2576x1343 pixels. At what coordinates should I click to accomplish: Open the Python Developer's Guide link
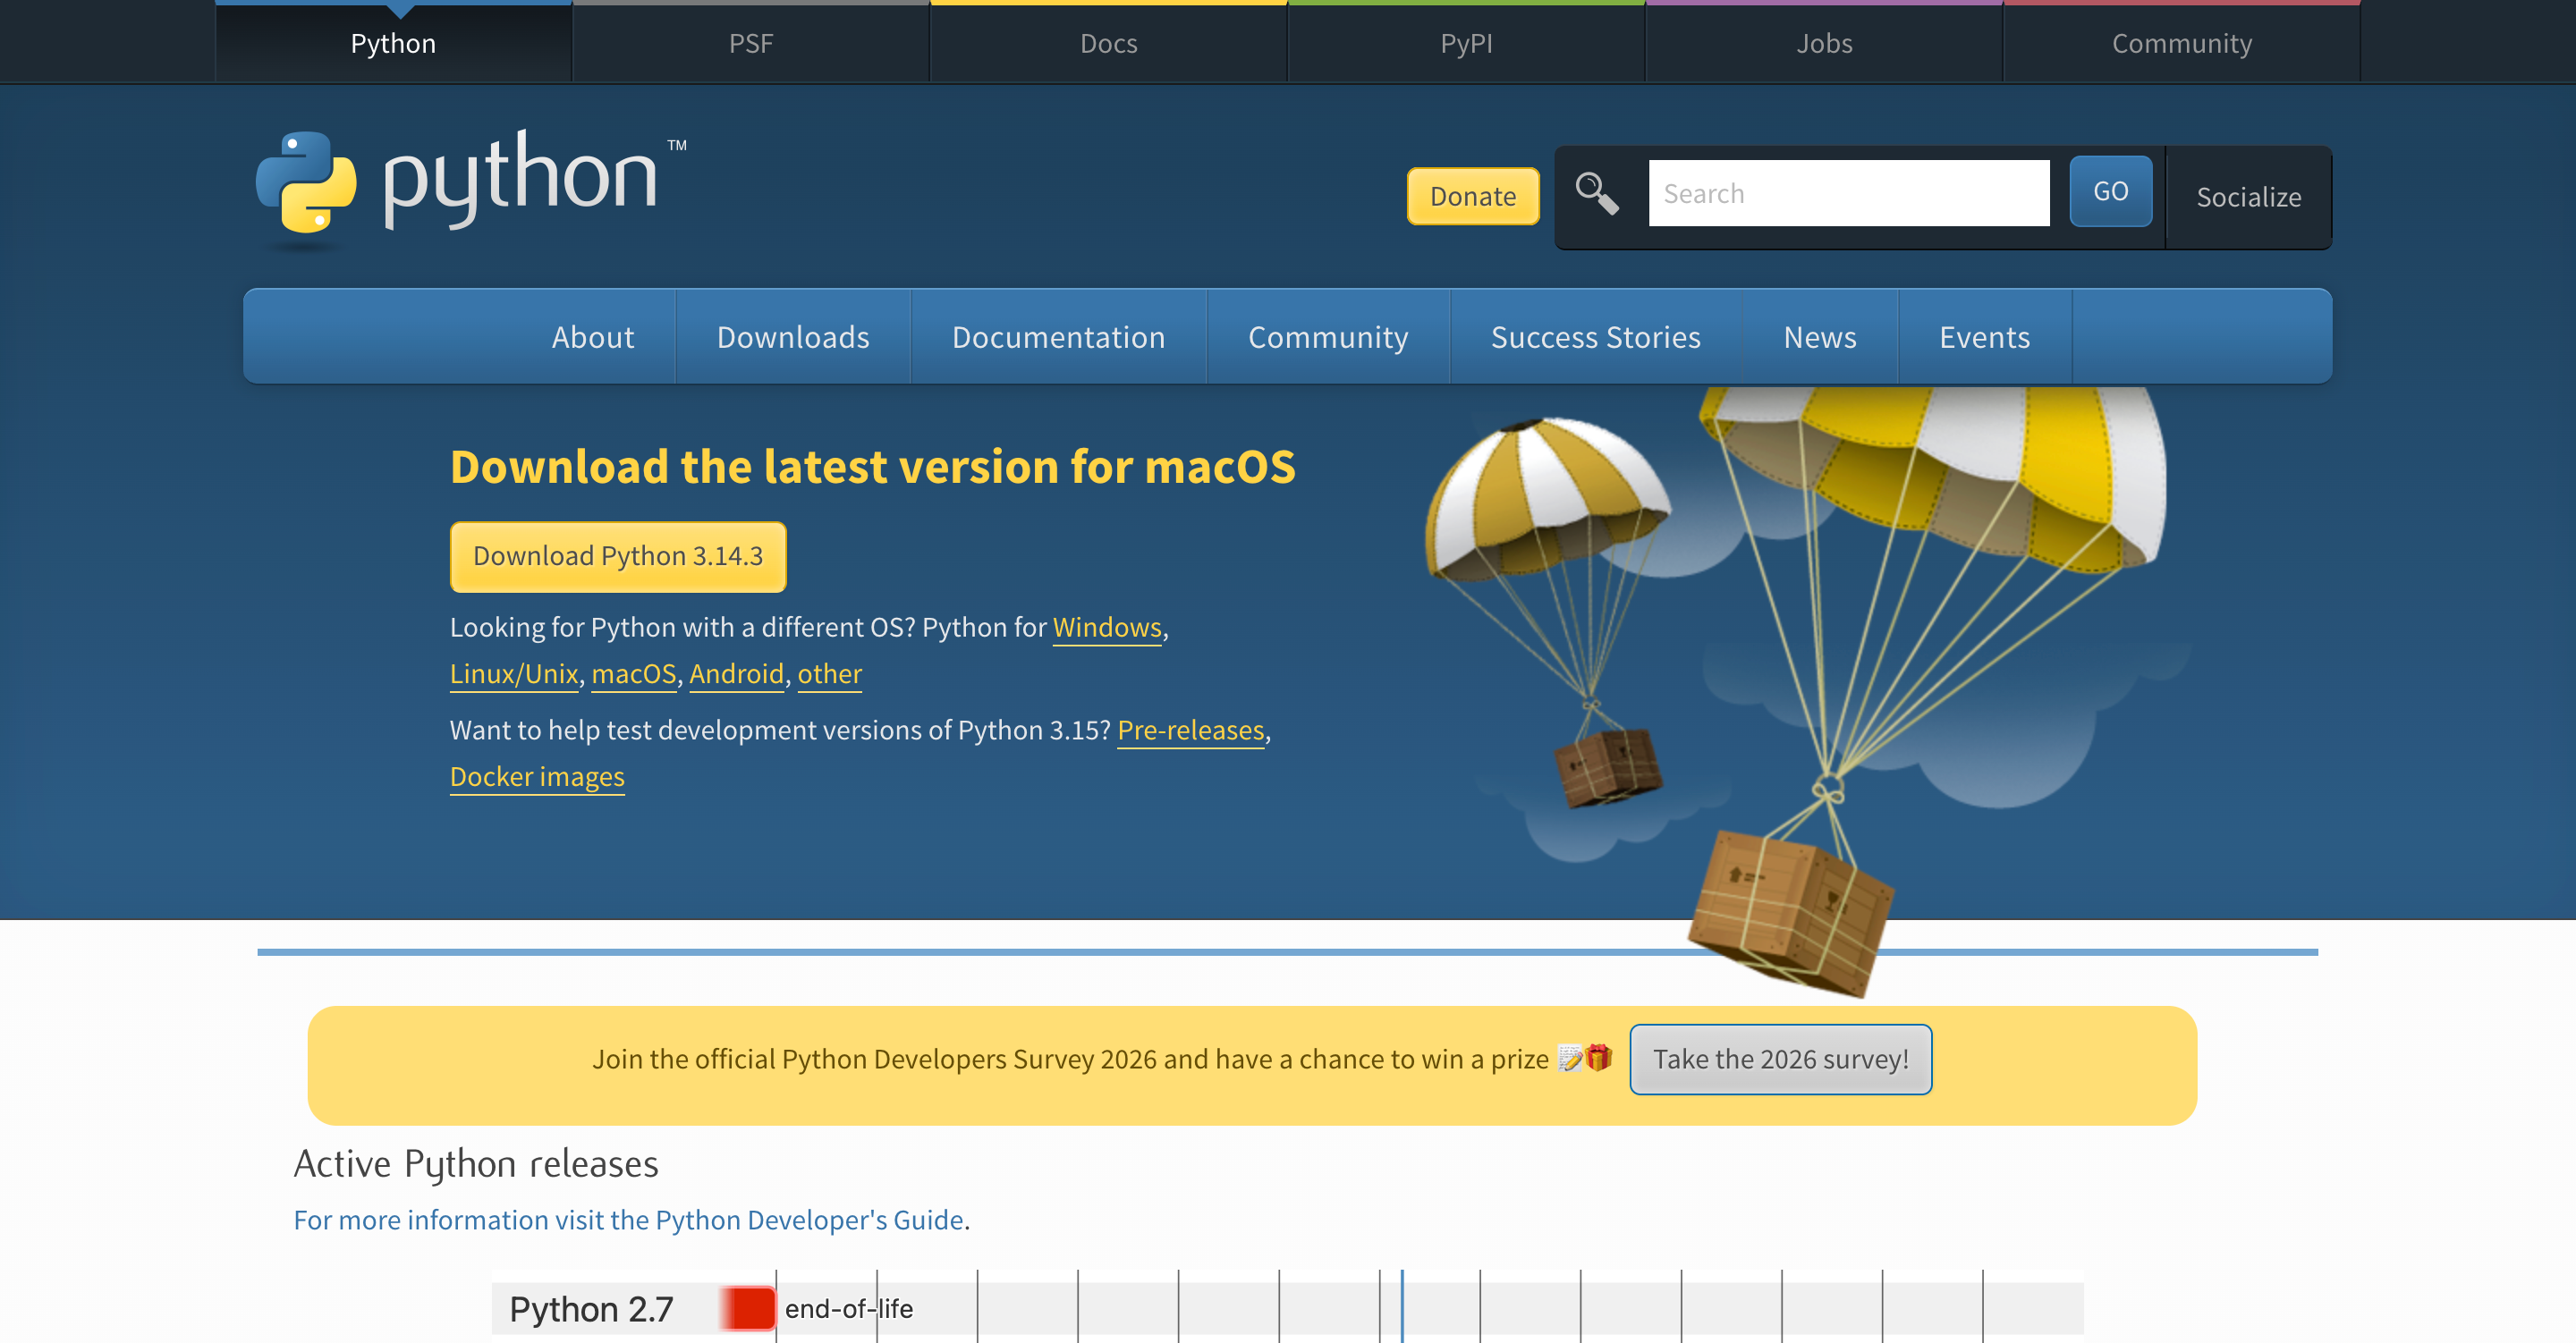click(628, 1220)
